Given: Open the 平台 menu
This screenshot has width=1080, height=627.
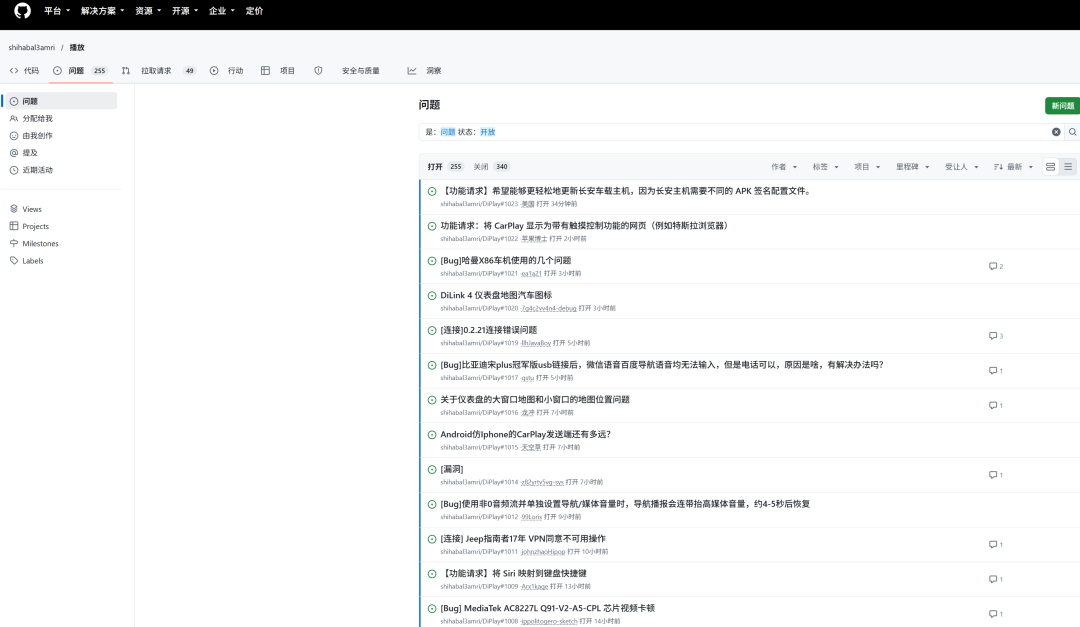Looking at the screenshot, I should point(56,11).
